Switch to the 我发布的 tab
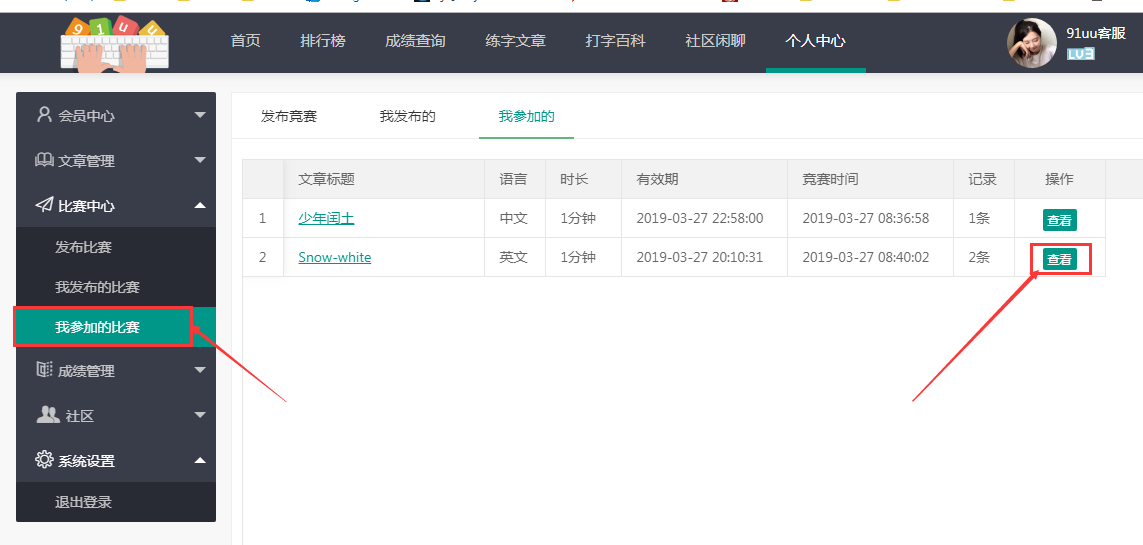 pyautogui.click(x=407, y=116)
